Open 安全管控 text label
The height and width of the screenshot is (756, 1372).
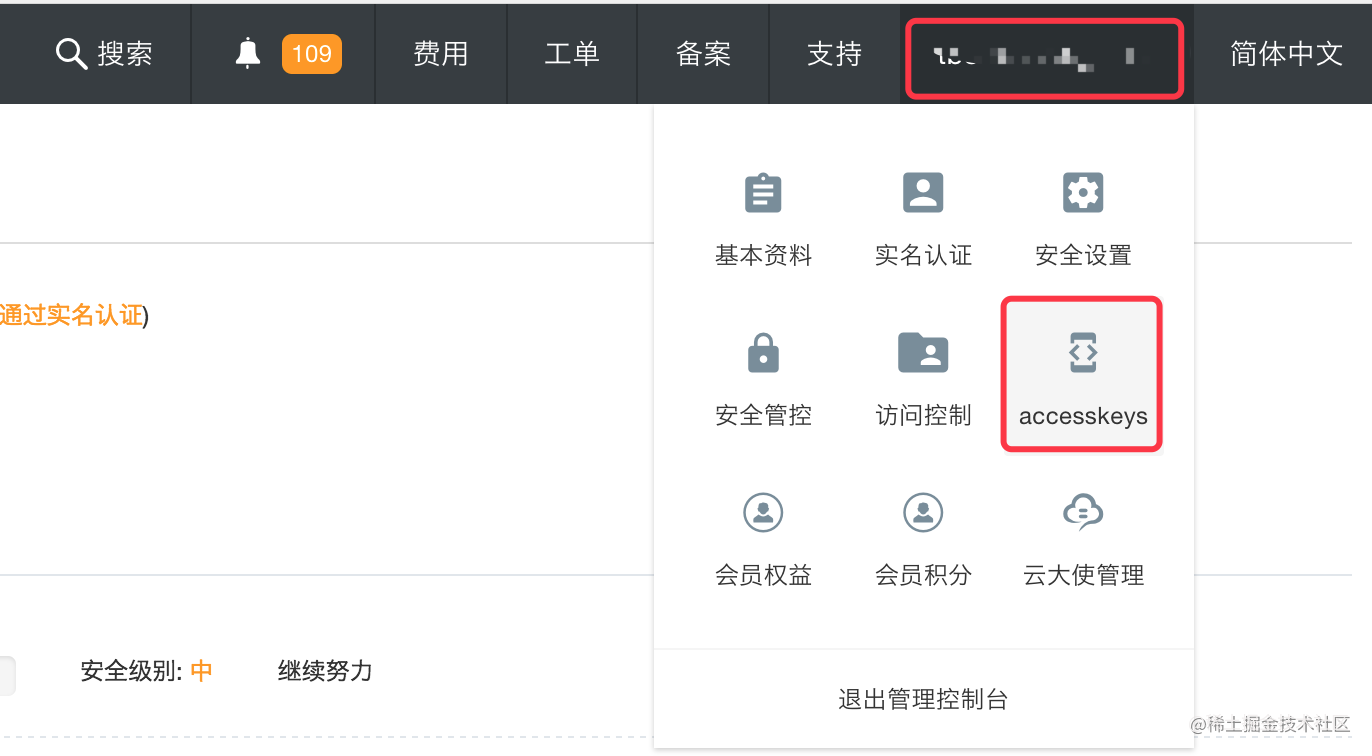(764, 416)
